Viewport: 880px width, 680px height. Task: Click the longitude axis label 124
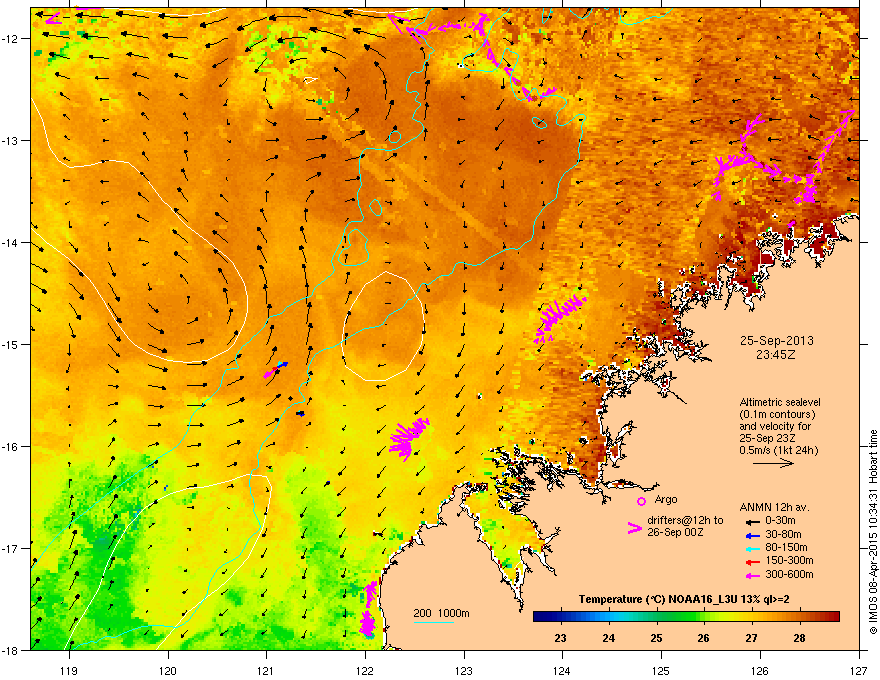coord(562,670)
